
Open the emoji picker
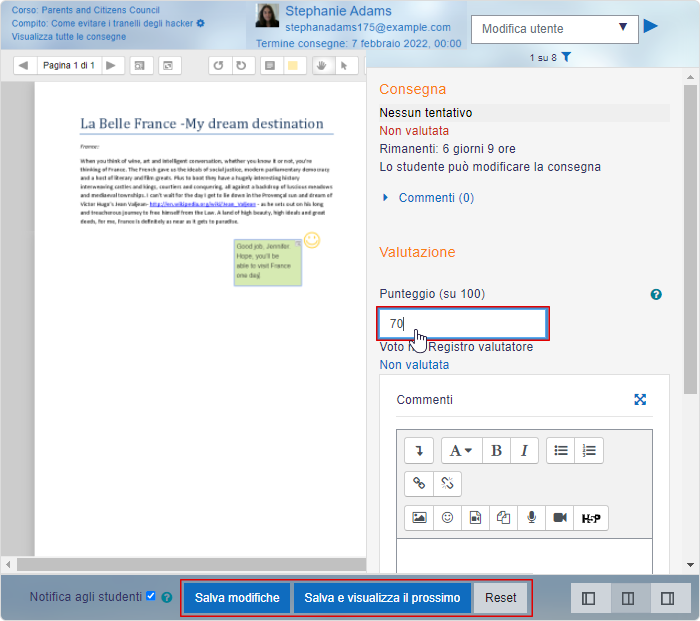[x=447, y=518]
